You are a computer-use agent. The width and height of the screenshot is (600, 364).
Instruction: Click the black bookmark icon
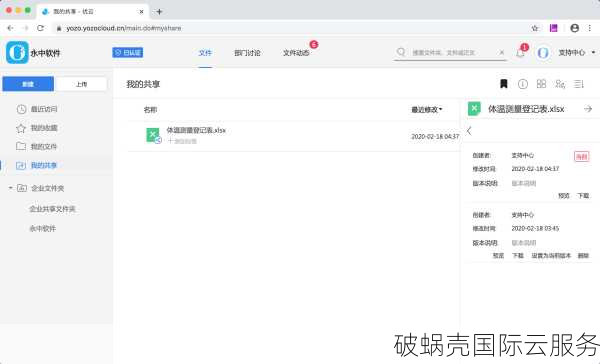pyautogui.click(x=504, y=84)
